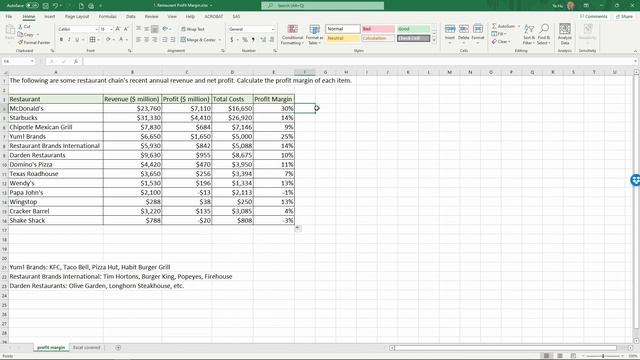The image size is (640, 360).
Task: Click the Font Color letter A icon
Action: [121, 40]
